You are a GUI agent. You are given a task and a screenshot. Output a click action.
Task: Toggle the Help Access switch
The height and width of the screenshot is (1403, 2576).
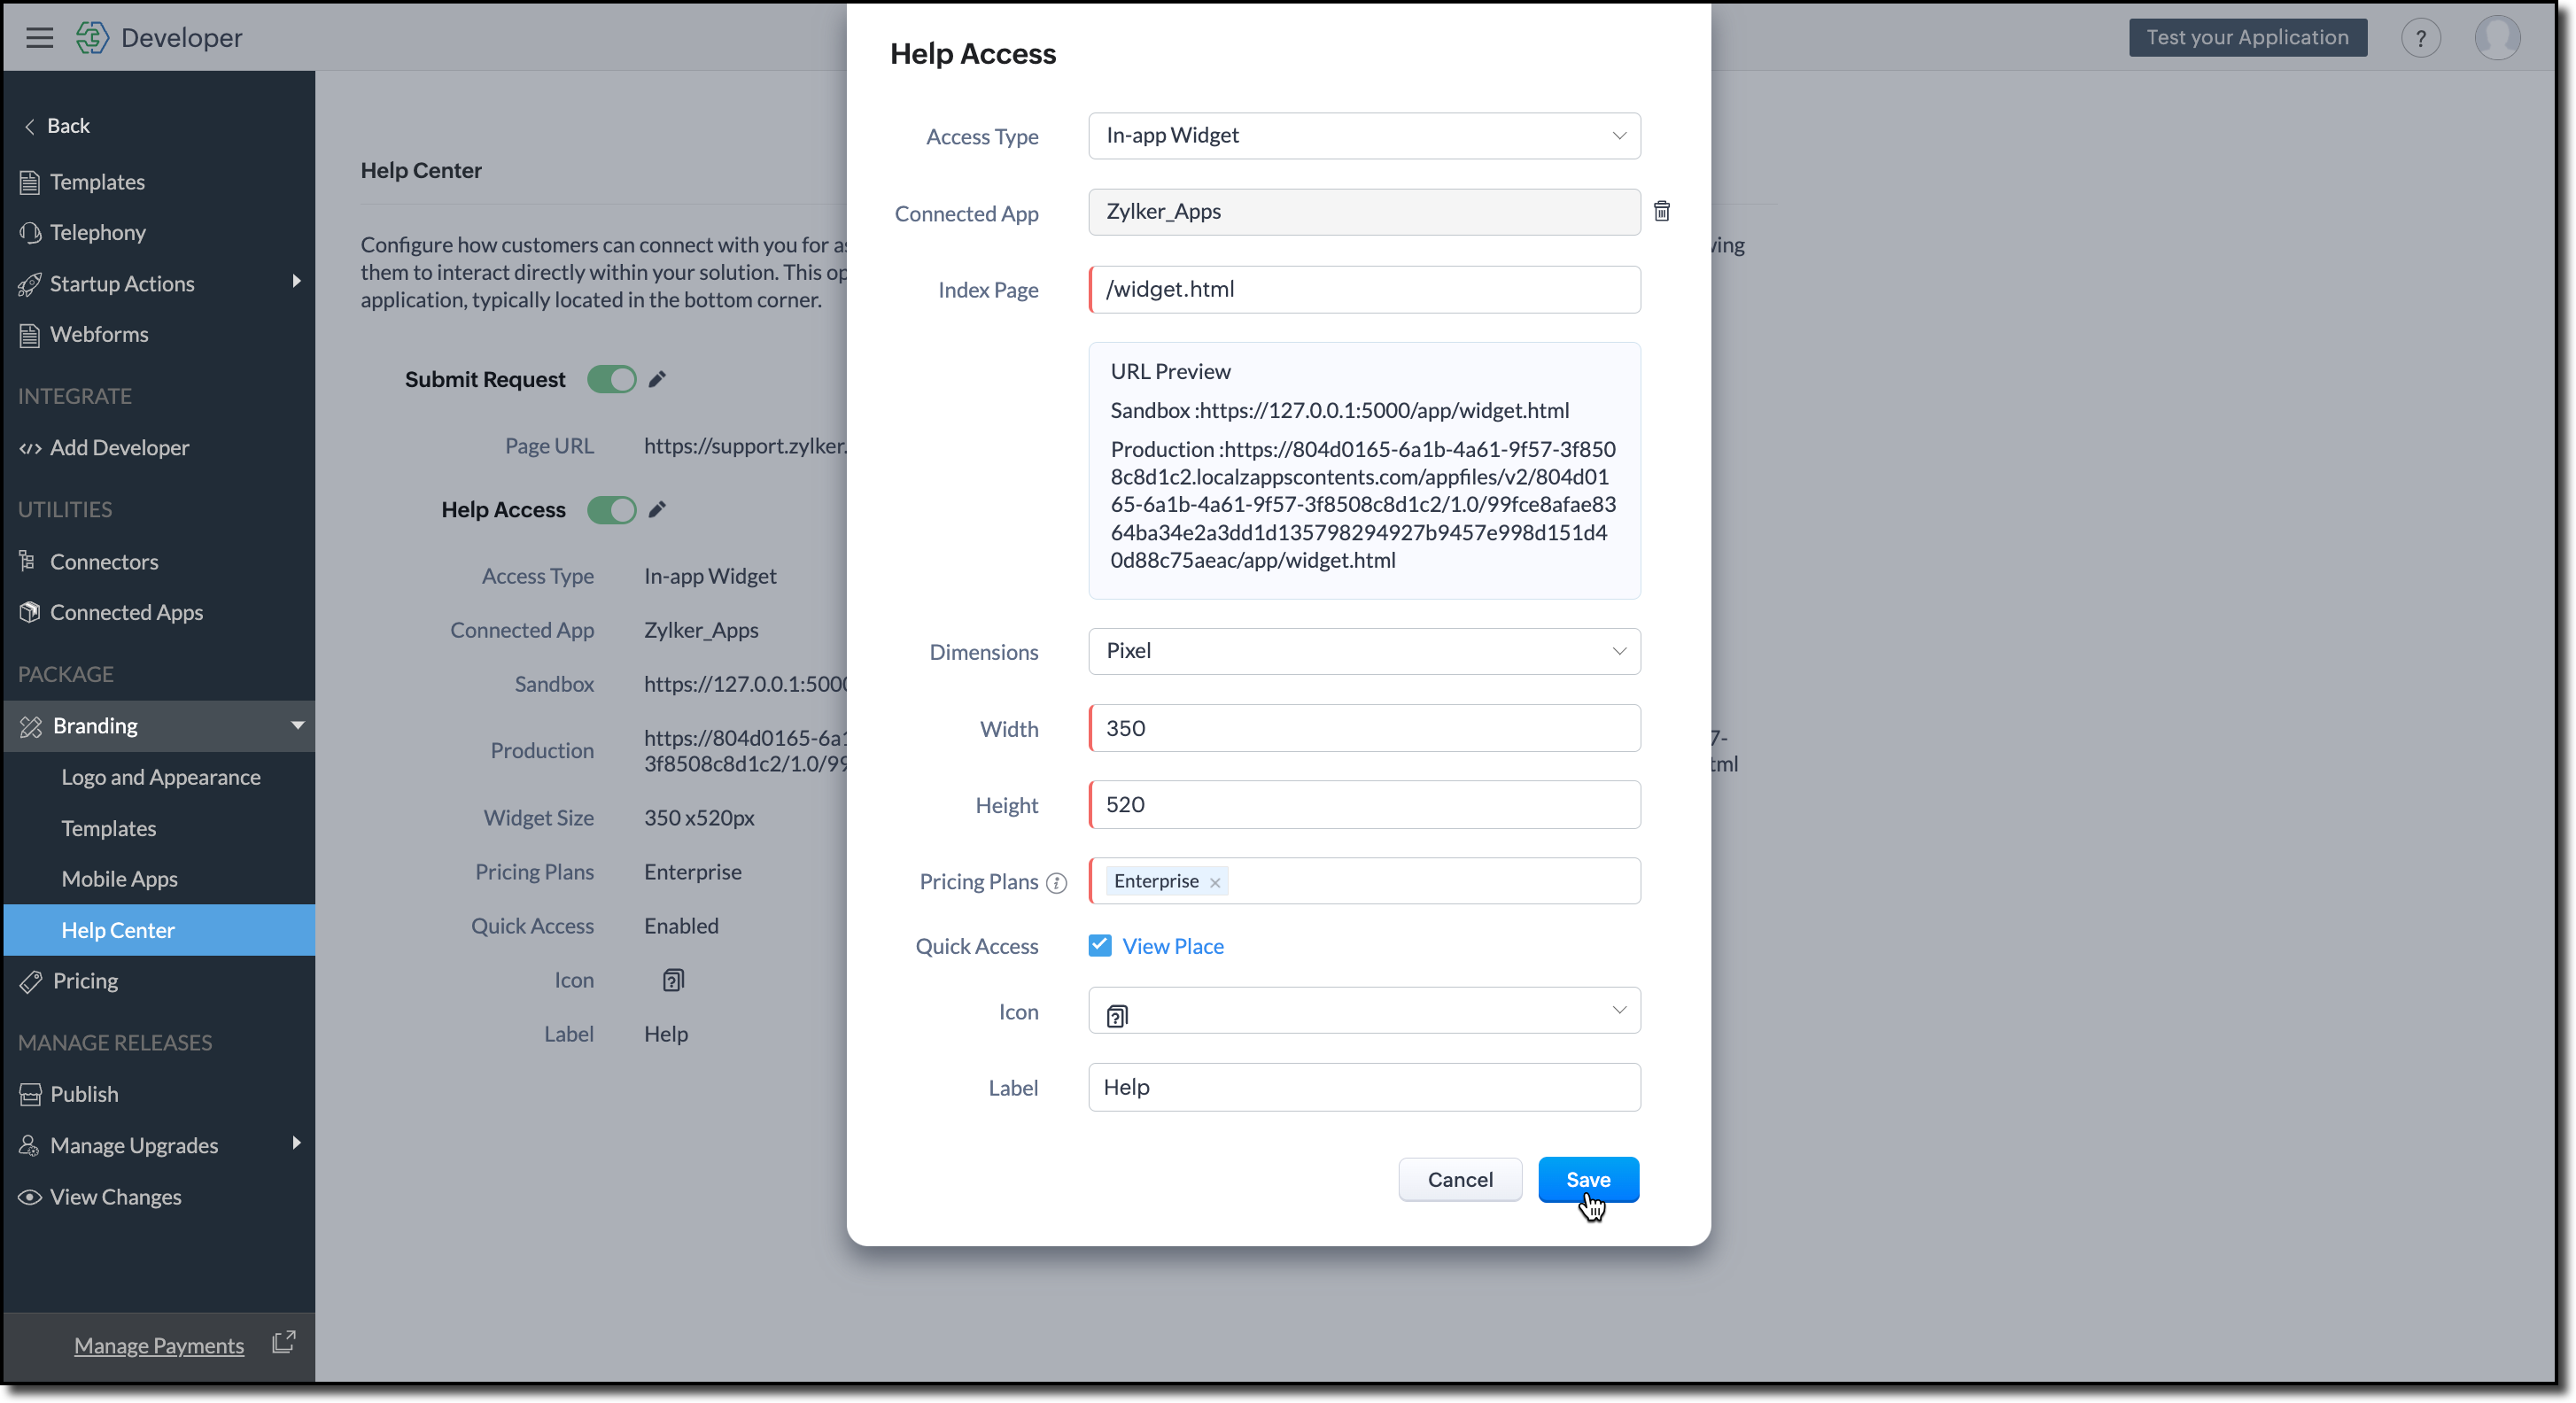point(611,510)
